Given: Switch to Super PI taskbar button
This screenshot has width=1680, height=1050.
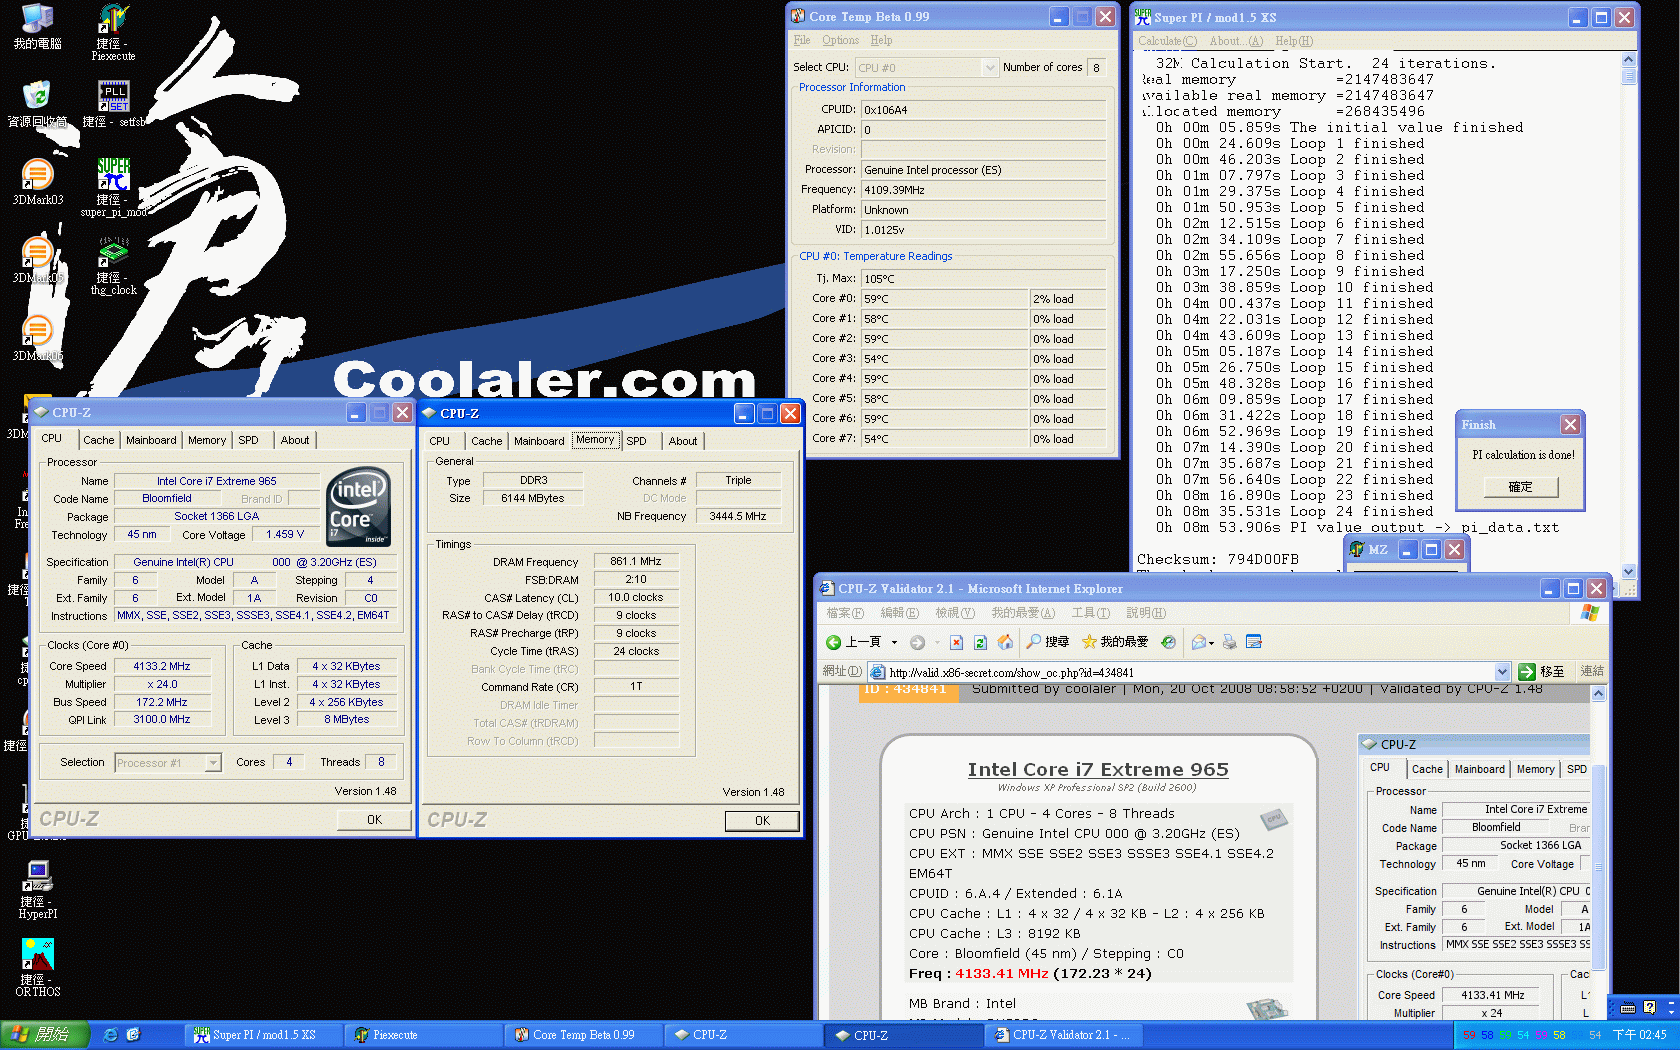Looking at the screenshot, I should (x=262, y=1035).
